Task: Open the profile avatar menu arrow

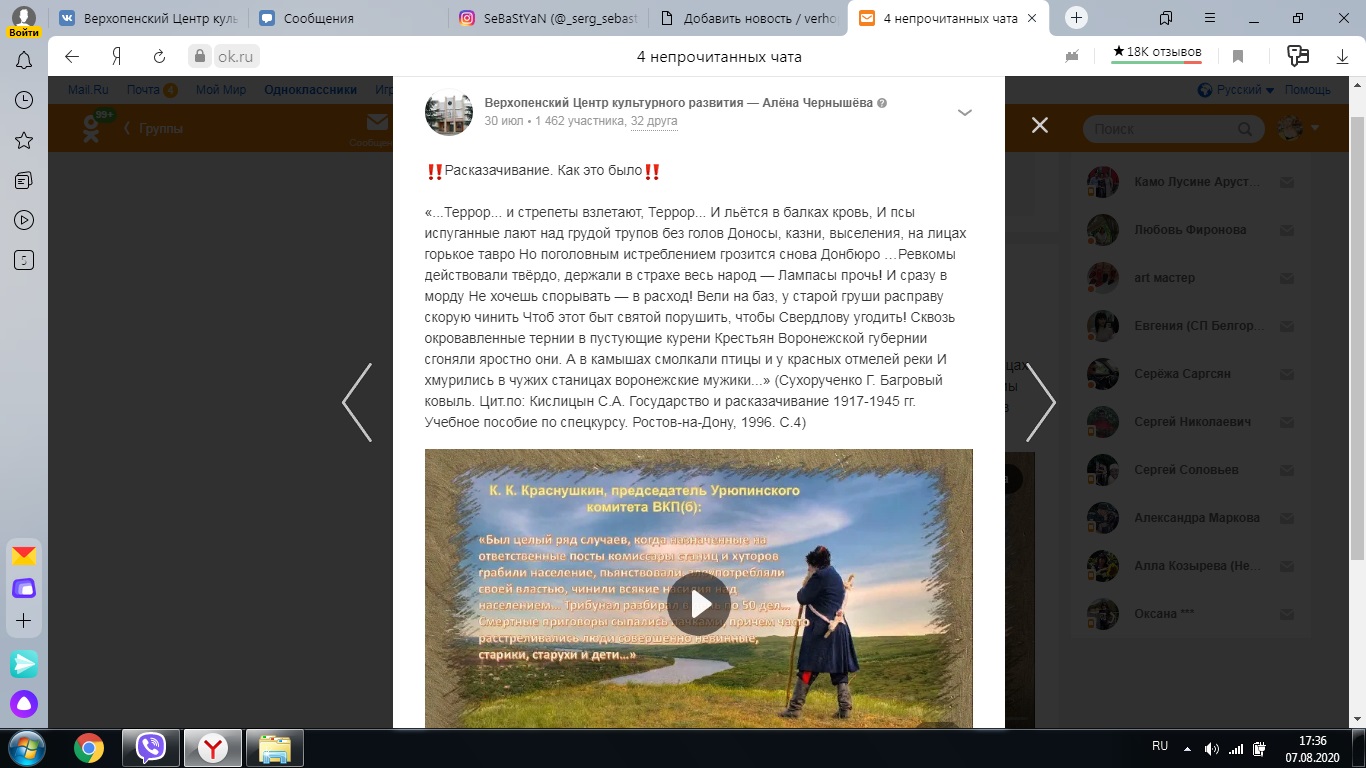Action: [x=1315, y=128]
